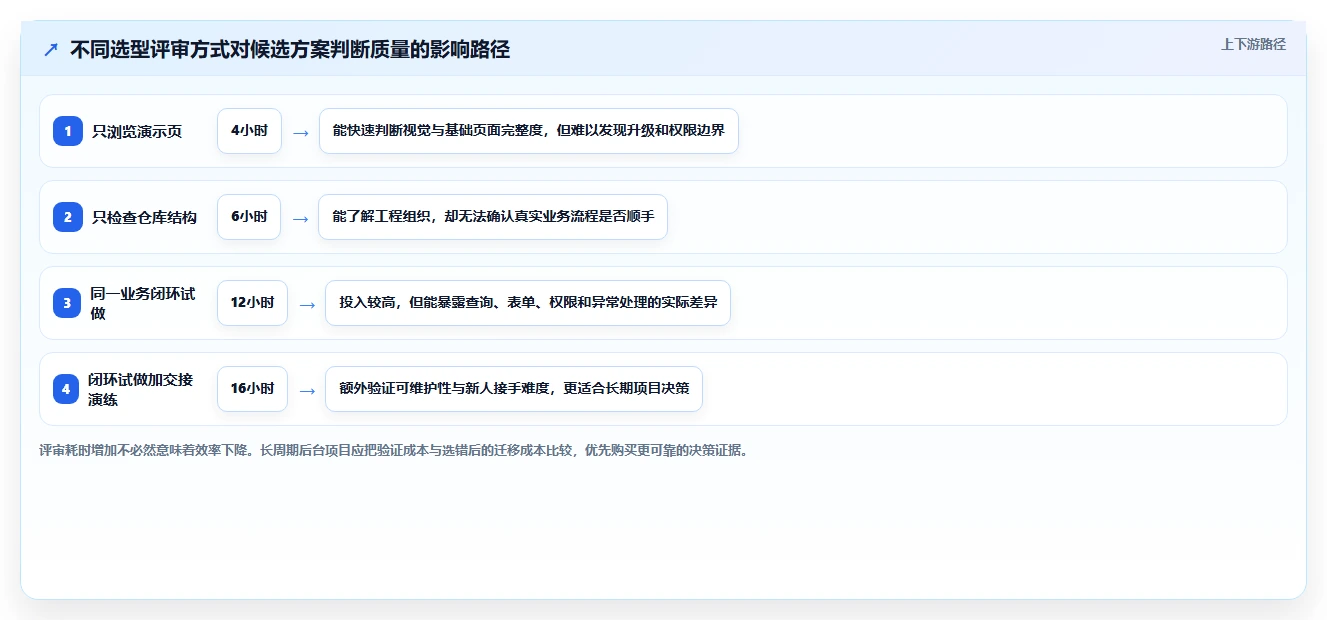
Task: Click the arrow after the 4小时 chip
Action: (x=301, y=132)
